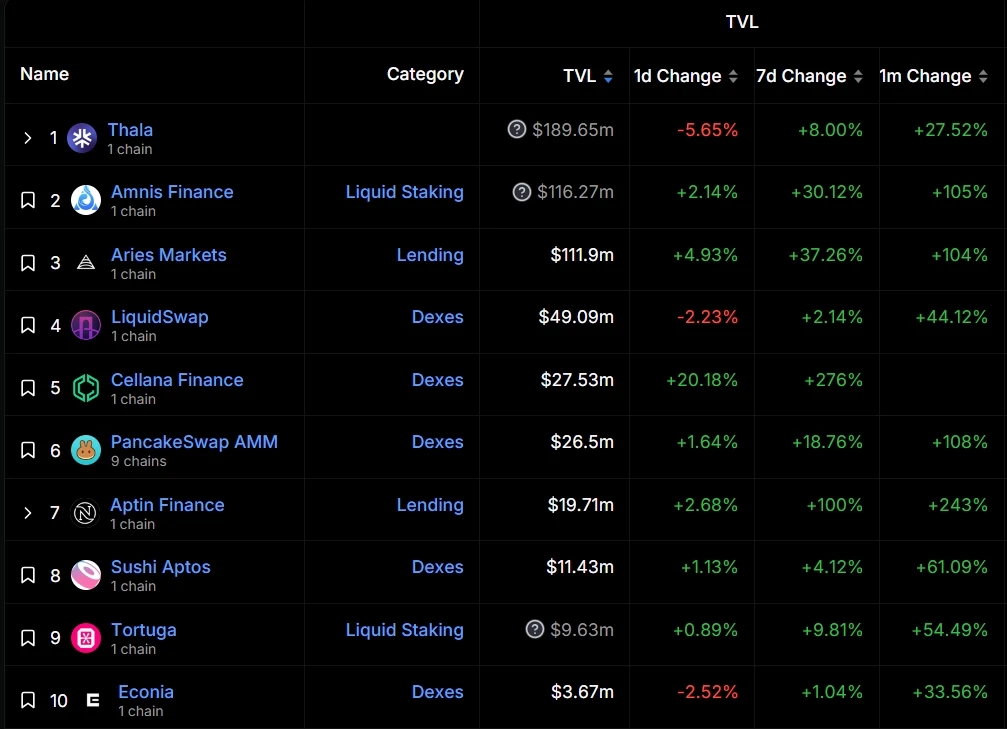Click the Tortuga pink logo icon
The height and width of the screenshot is (729, 1007).
coord(86,638)
